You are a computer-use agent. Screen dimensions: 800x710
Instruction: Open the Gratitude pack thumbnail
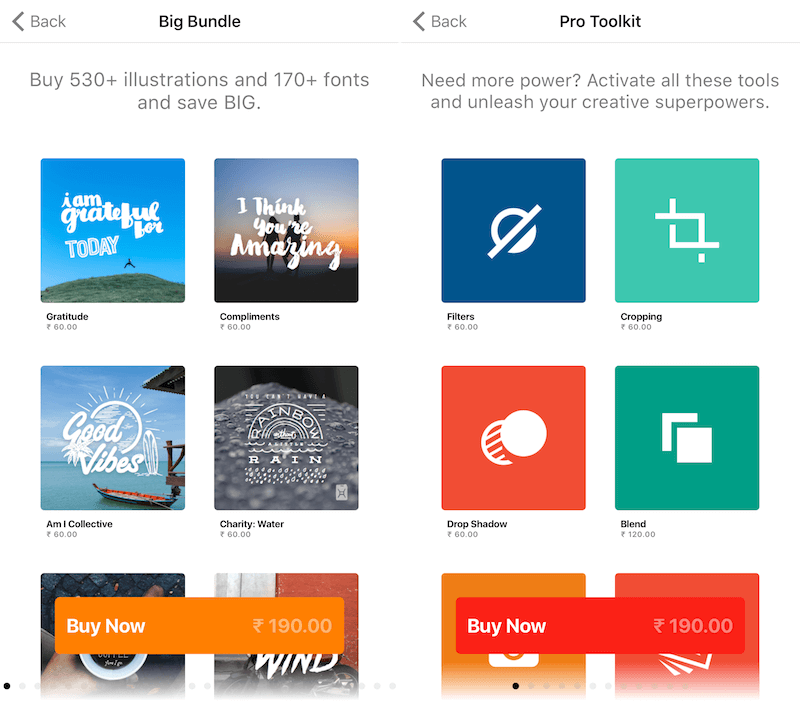click(x=113, y=230)
